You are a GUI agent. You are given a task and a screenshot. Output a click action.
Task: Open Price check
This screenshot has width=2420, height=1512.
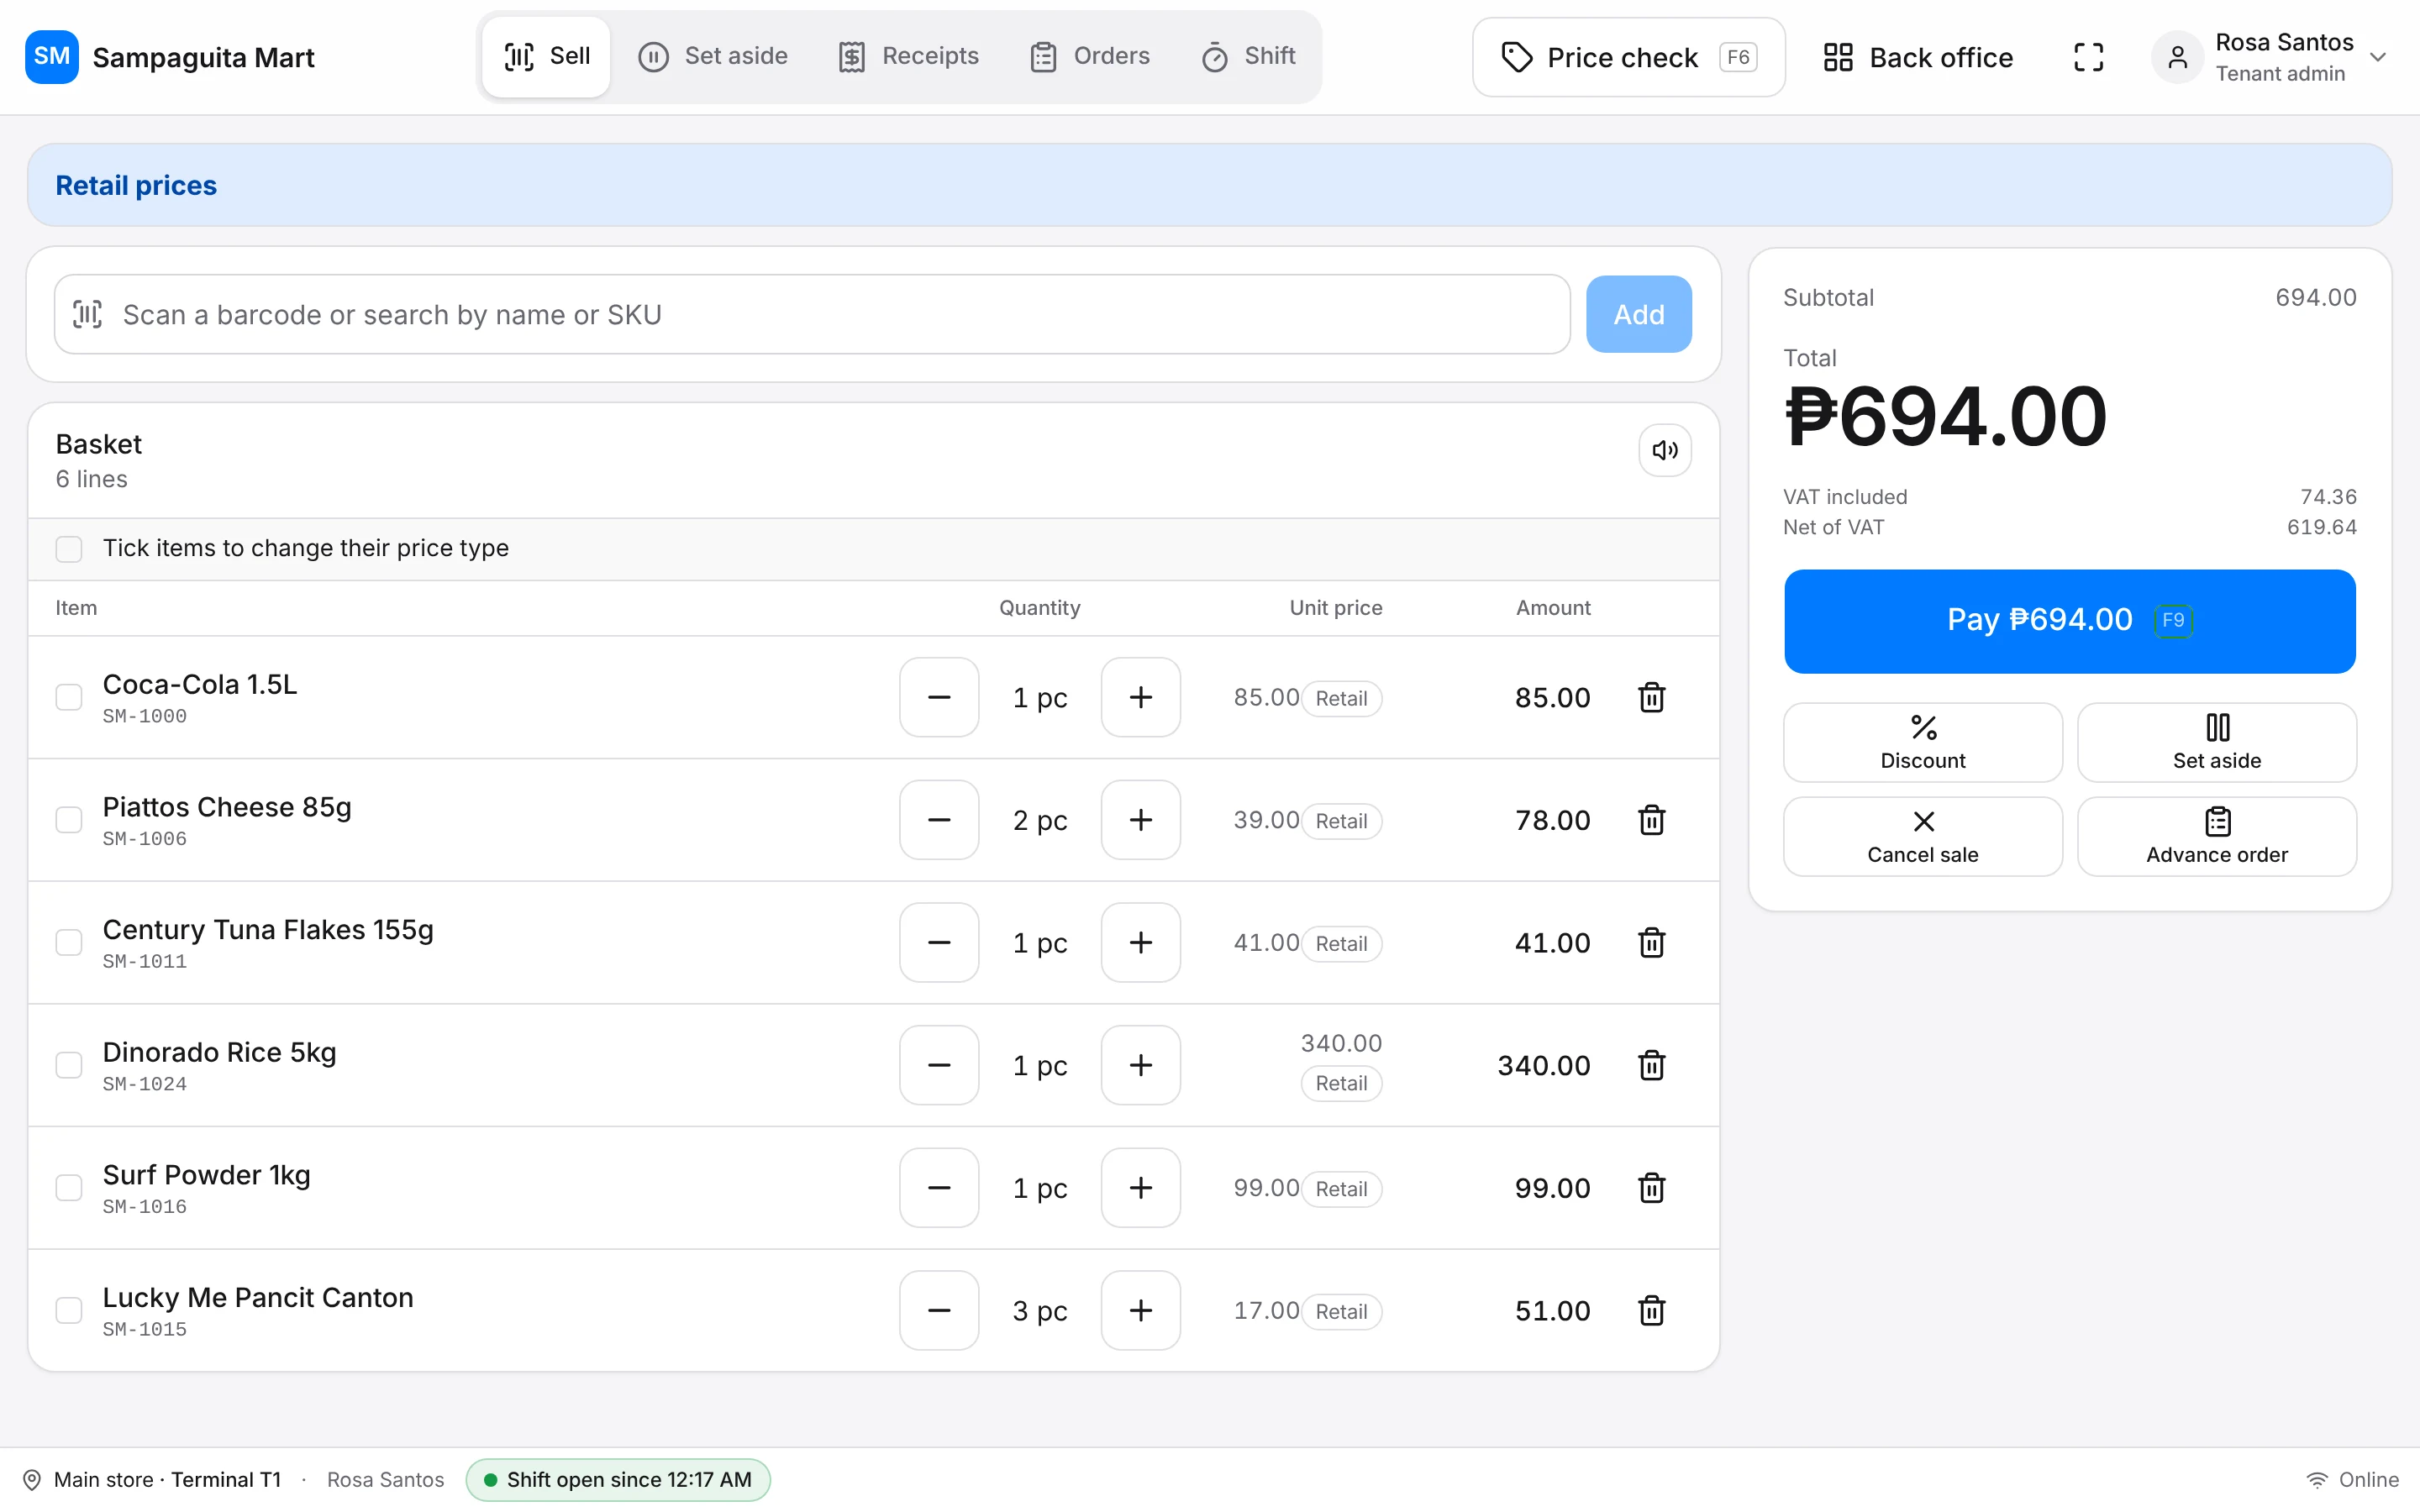(1628, 57)
